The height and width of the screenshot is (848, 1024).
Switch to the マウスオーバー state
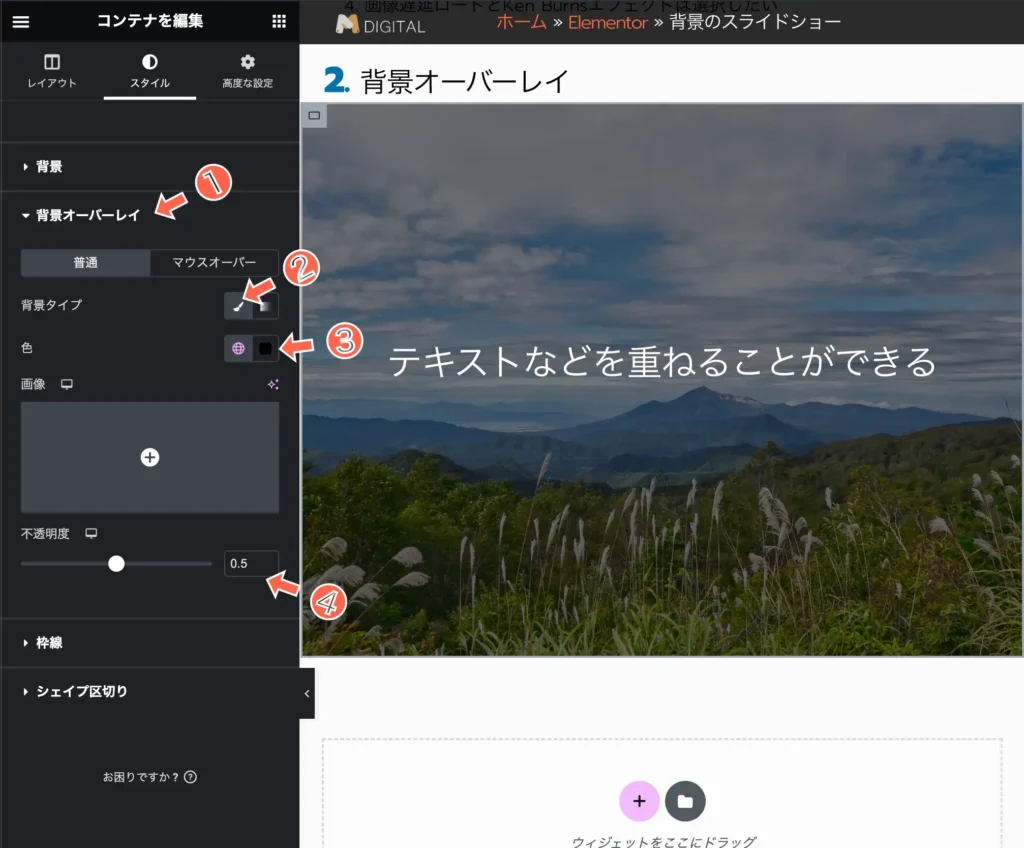[x=214, y=263]
